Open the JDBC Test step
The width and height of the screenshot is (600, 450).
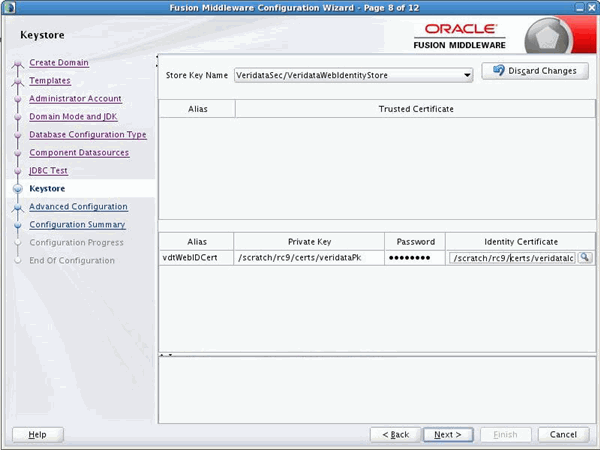click(x=48, y=170)
